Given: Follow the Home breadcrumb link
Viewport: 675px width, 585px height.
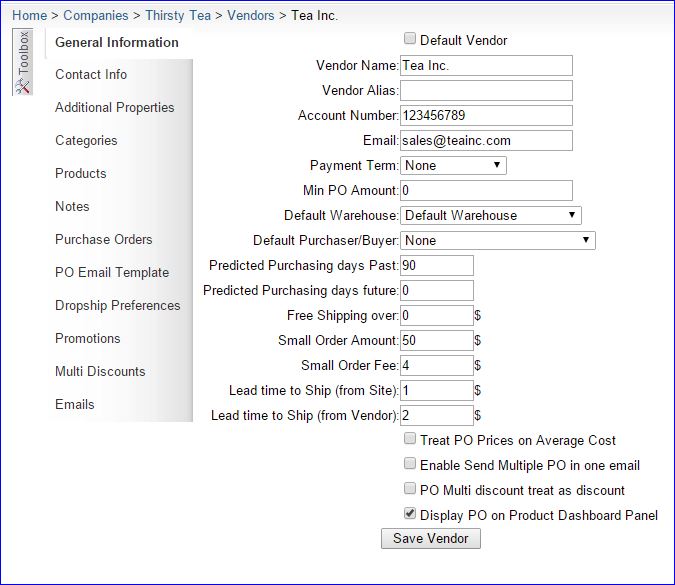Looking at the screenshot, I should point(29,15).
